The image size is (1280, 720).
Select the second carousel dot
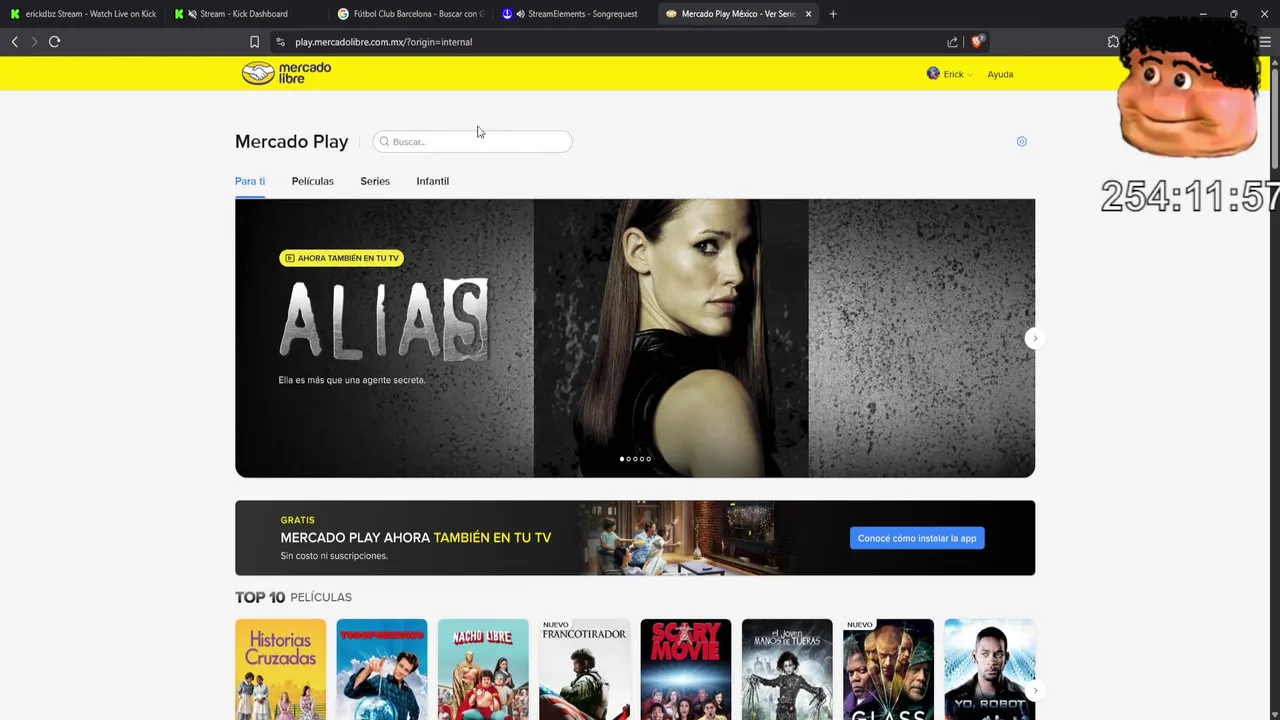pos(628,459)
